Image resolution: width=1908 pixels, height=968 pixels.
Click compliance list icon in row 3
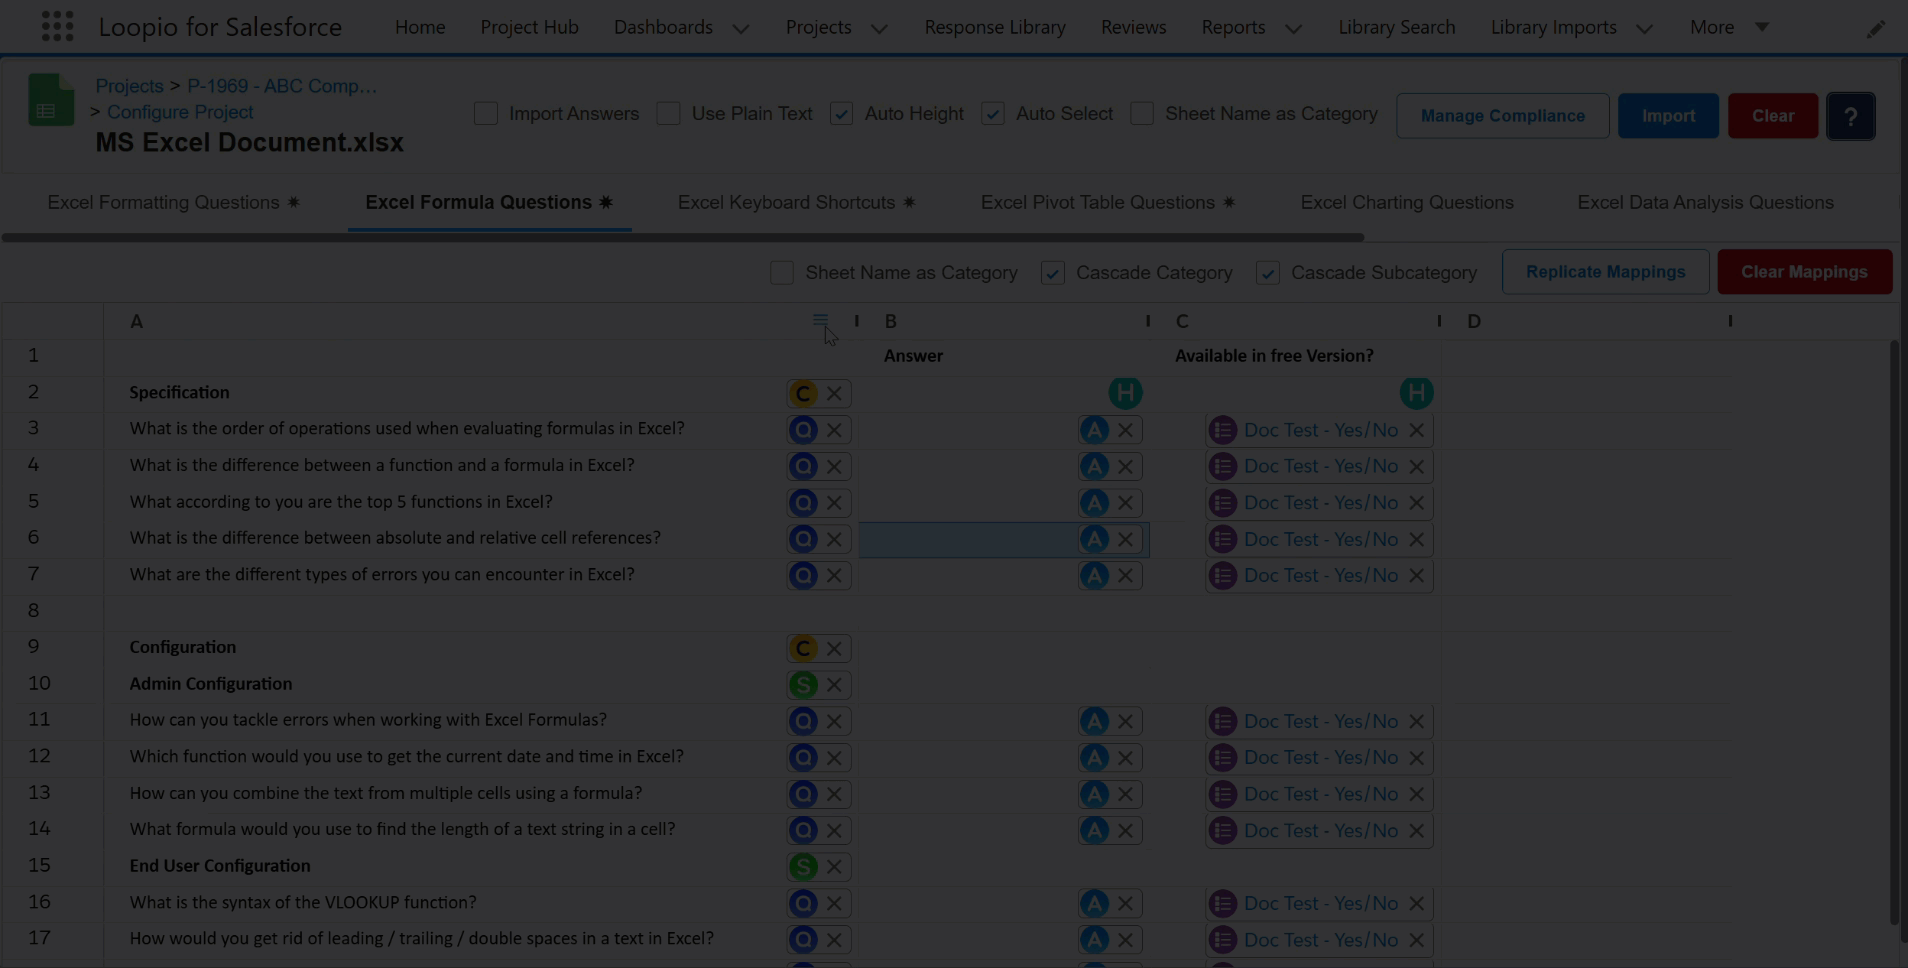pyautogui.click(x=1222, y=430)
